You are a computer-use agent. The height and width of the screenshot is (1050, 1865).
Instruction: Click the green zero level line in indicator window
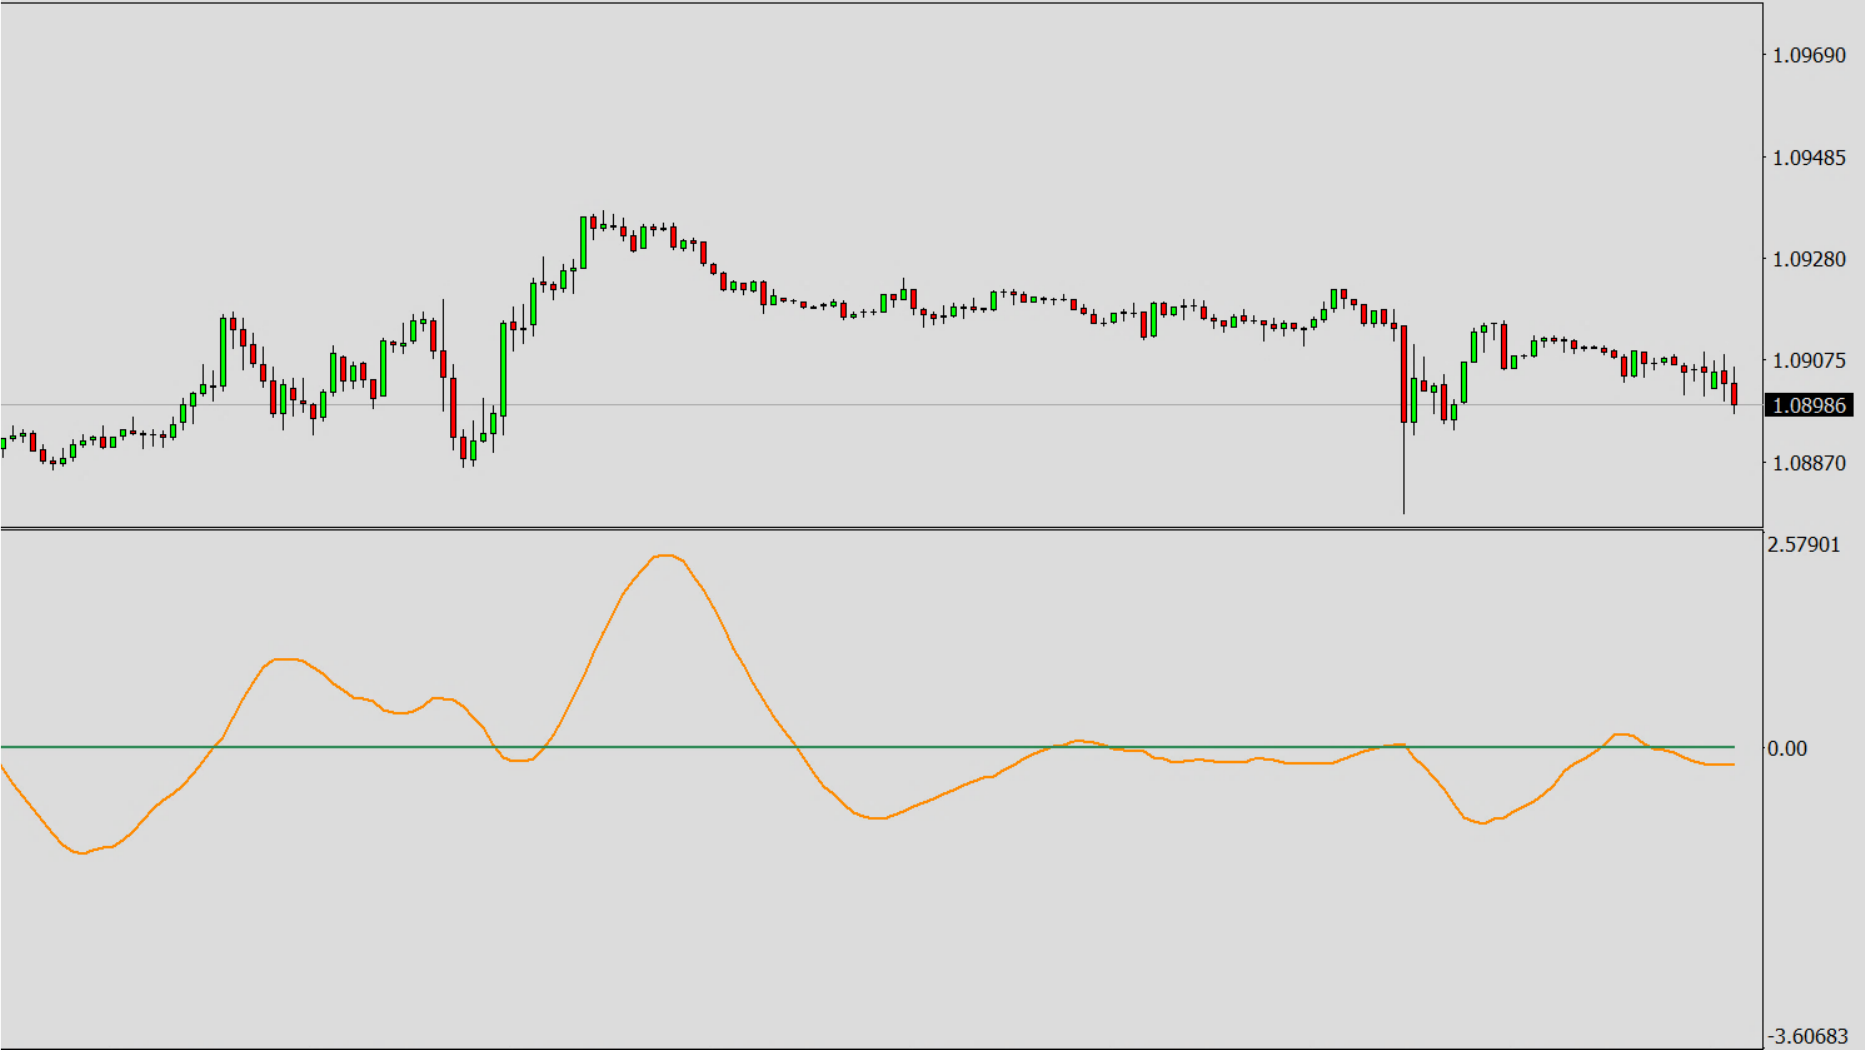point(867,747)
